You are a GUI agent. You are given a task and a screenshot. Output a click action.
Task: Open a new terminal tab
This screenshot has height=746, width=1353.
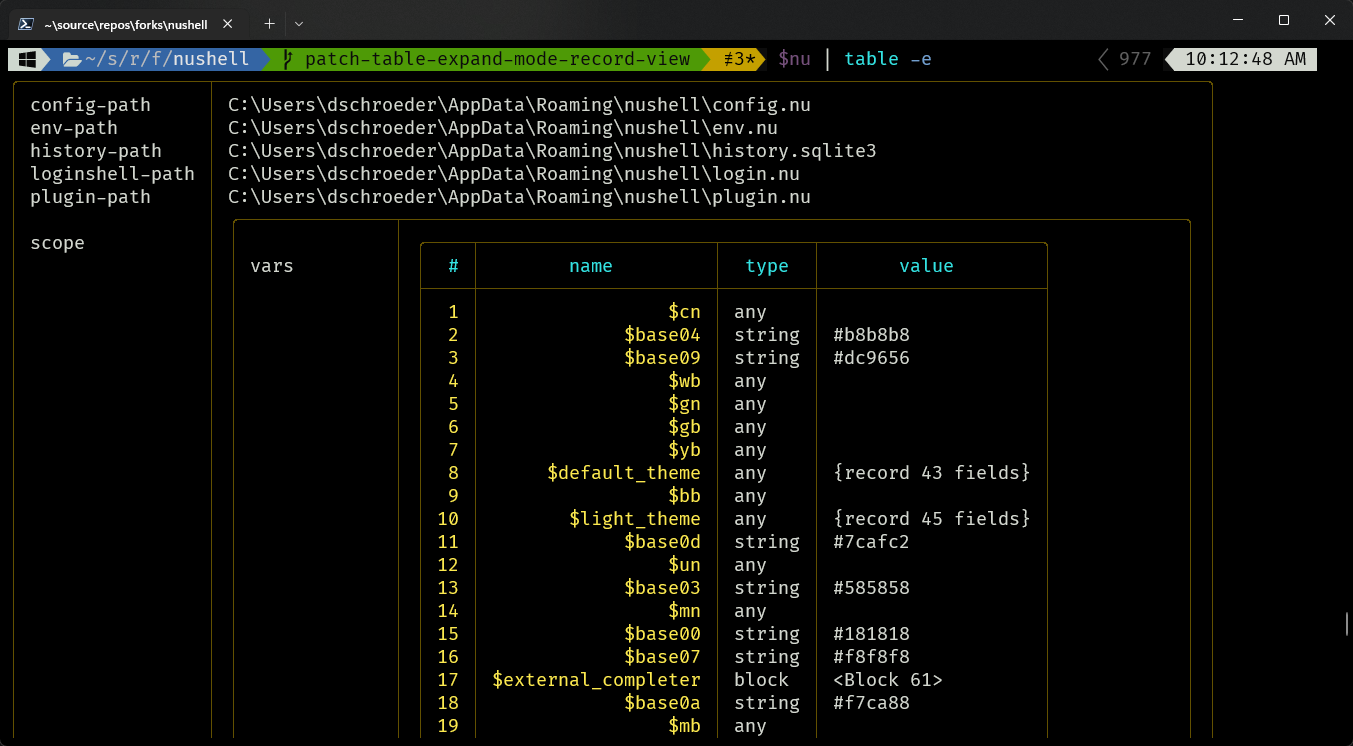(x=269, y=22)
